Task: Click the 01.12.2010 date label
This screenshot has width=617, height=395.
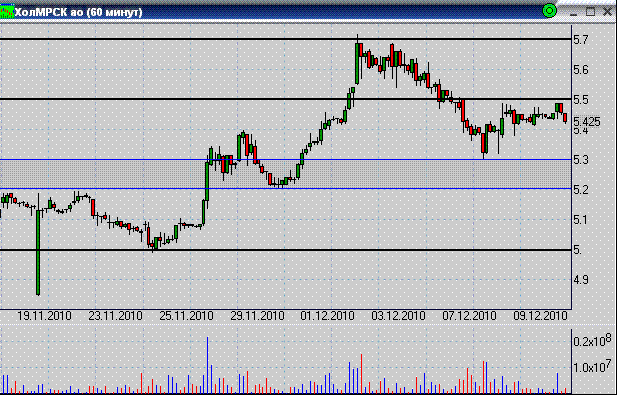Action: (x=327, y=316)
